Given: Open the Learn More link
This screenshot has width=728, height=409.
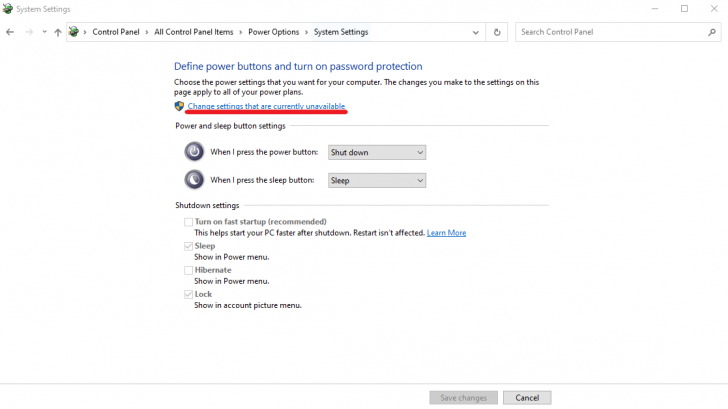Looking at the screenshot, I should point(446,233).
